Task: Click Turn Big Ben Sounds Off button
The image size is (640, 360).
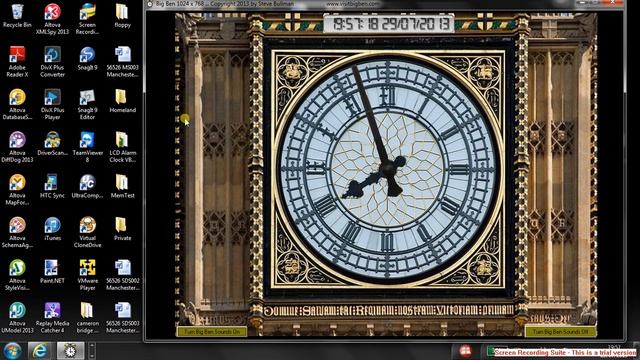Action: (x=560, y=331)
